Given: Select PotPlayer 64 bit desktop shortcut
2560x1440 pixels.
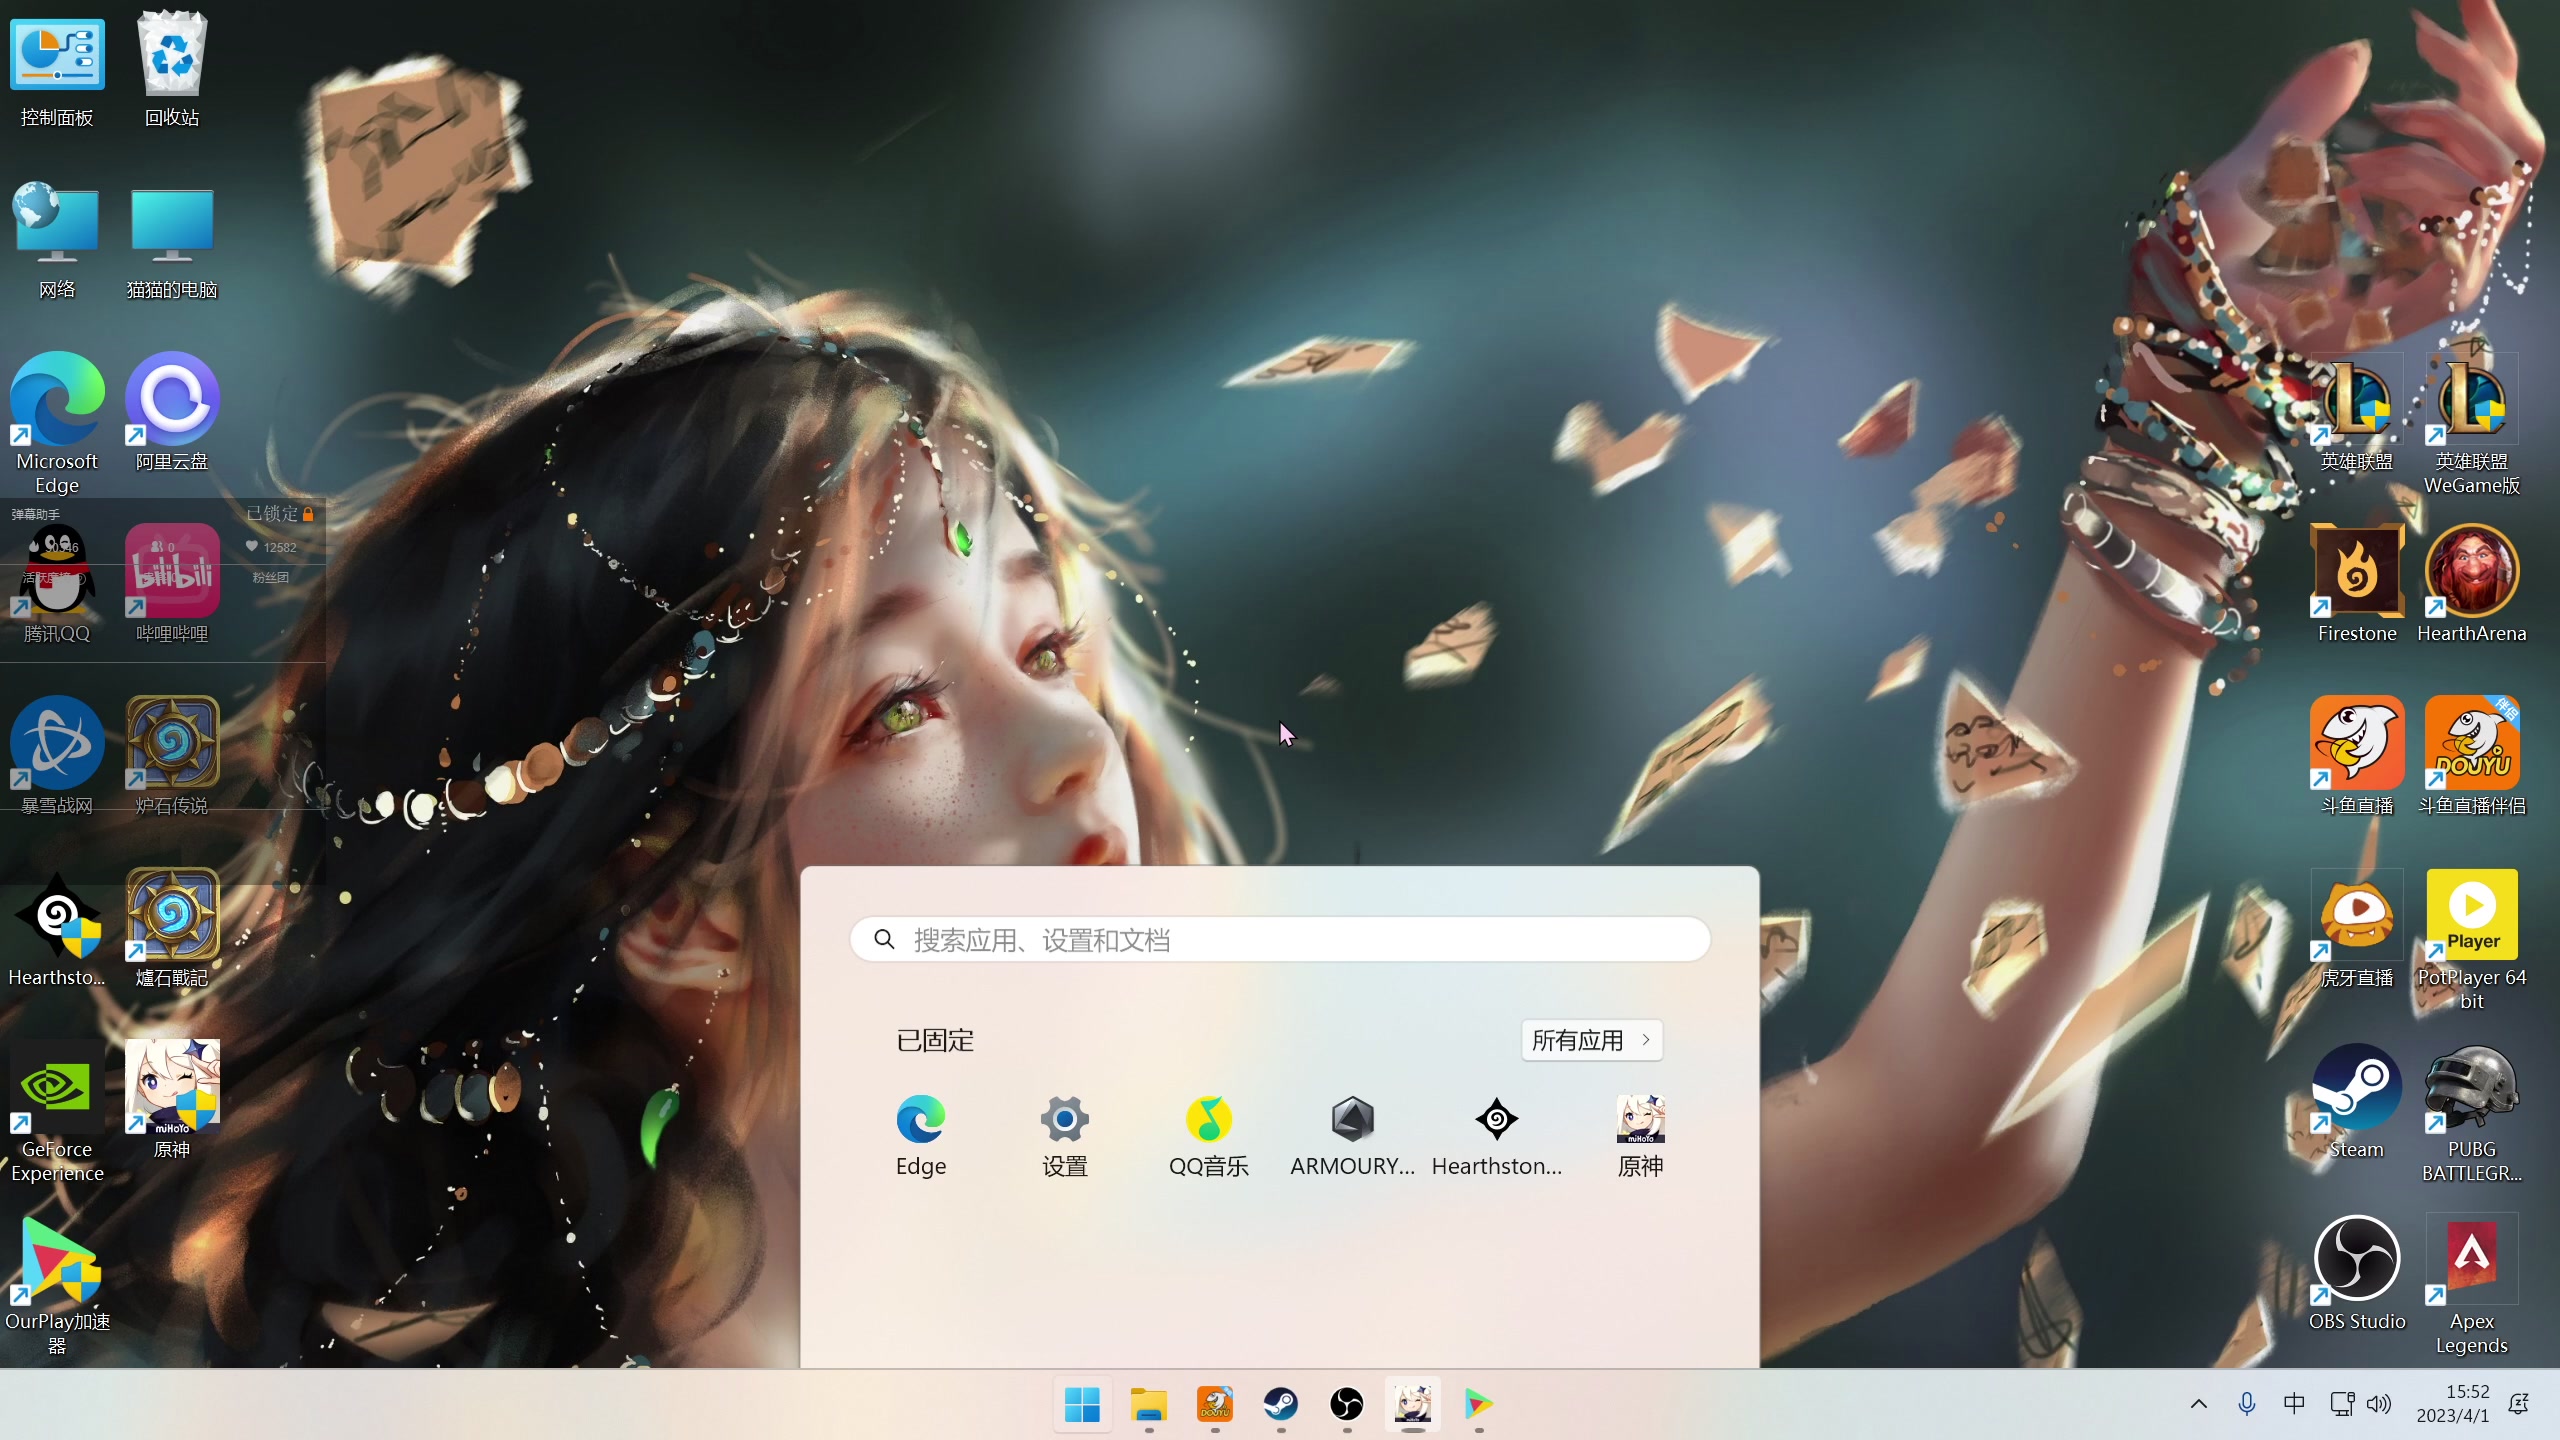Looking at the screenshot, I should pos(2472,940).
